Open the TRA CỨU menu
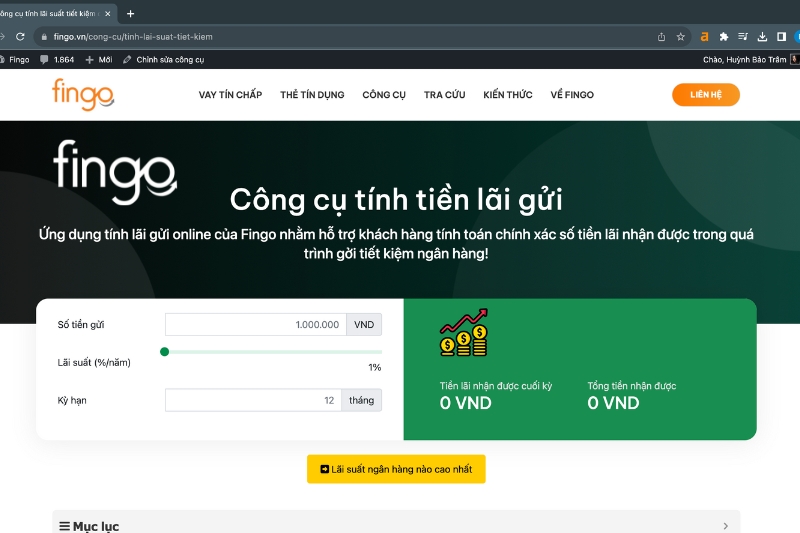Screen dimensions: 800x533 (444, 95)
